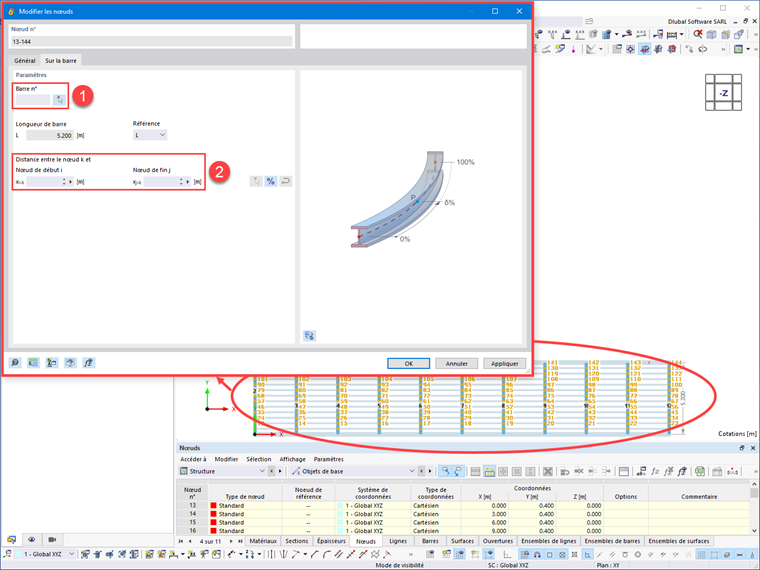Click the Longueur de barre value 5.200
Image resolution: width=760 pixels, height=570 pixels.
click(50, 136)
